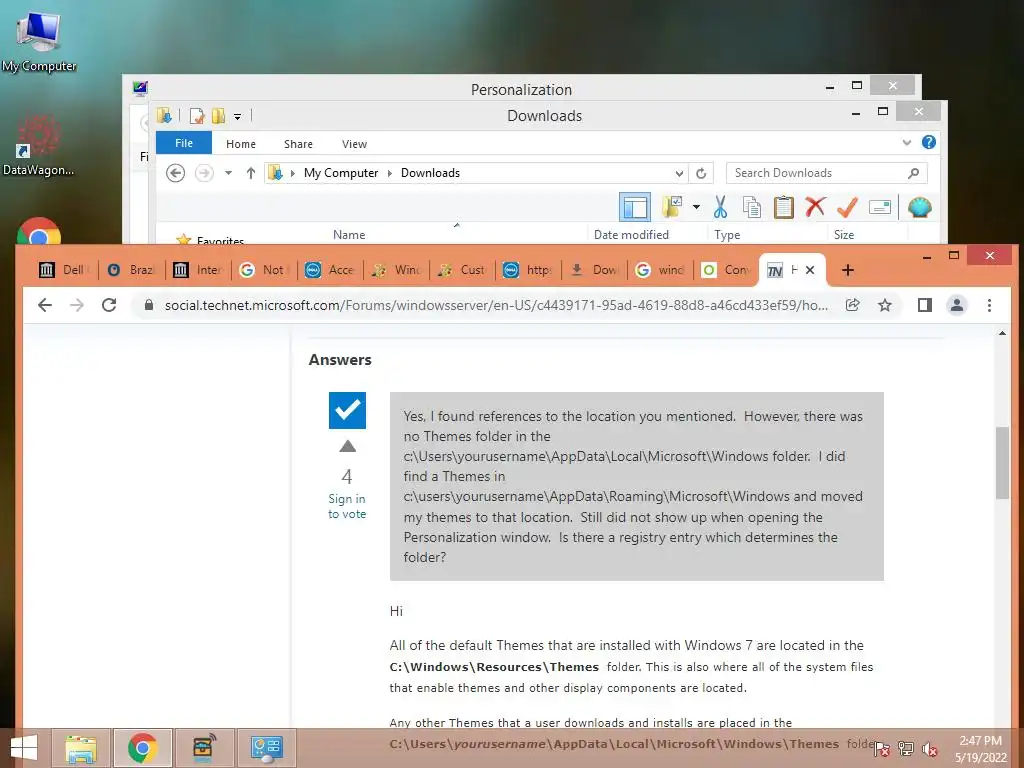Open the DataWagon desktop shortcut
This screenshot has height=768, width=1024.
(38, 146)
